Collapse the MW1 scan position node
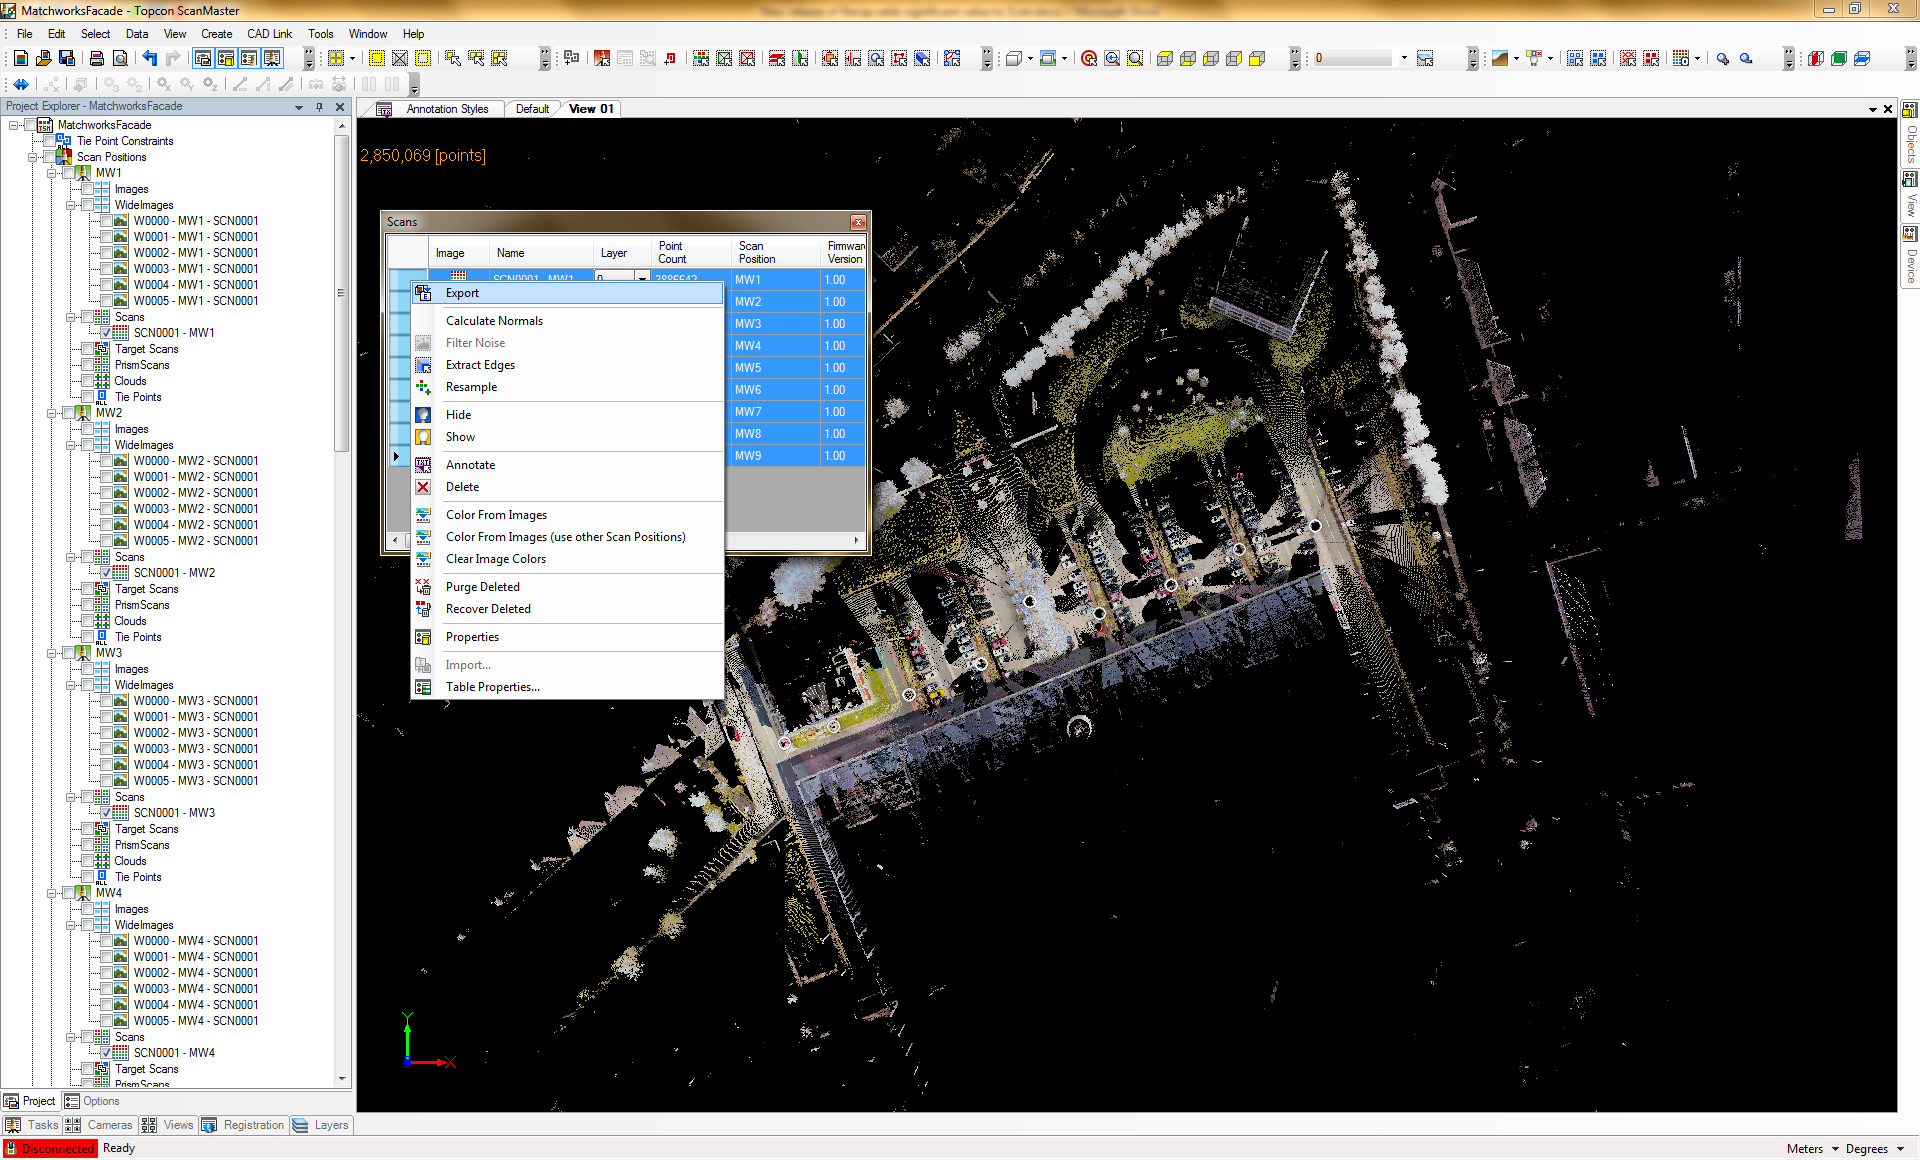 tap(52, 173)
